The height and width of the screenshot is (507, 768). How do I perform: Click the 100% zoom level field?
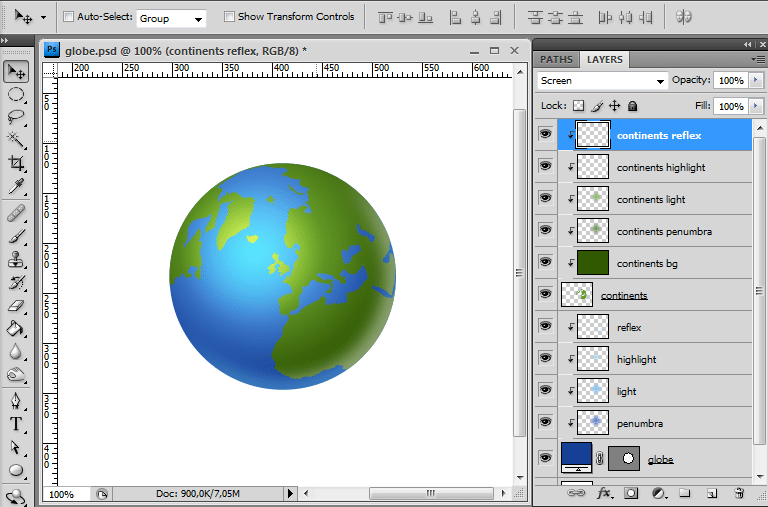coord(61,494)
